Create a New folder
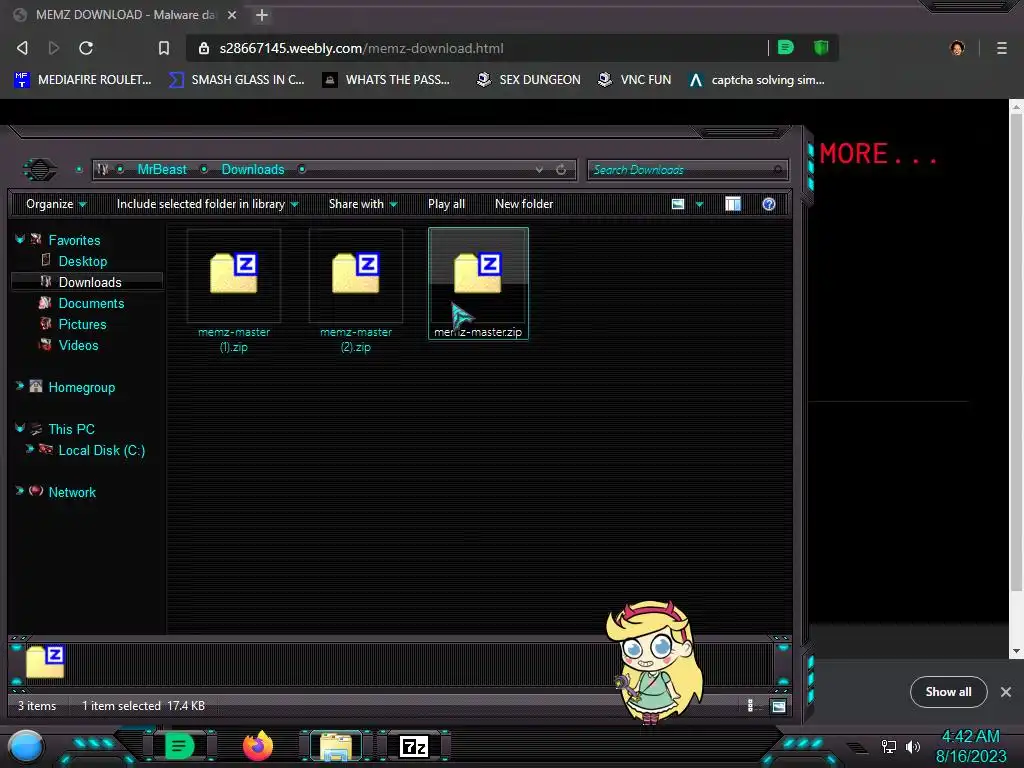This screenshot has height=768, width=1024. 524,204
